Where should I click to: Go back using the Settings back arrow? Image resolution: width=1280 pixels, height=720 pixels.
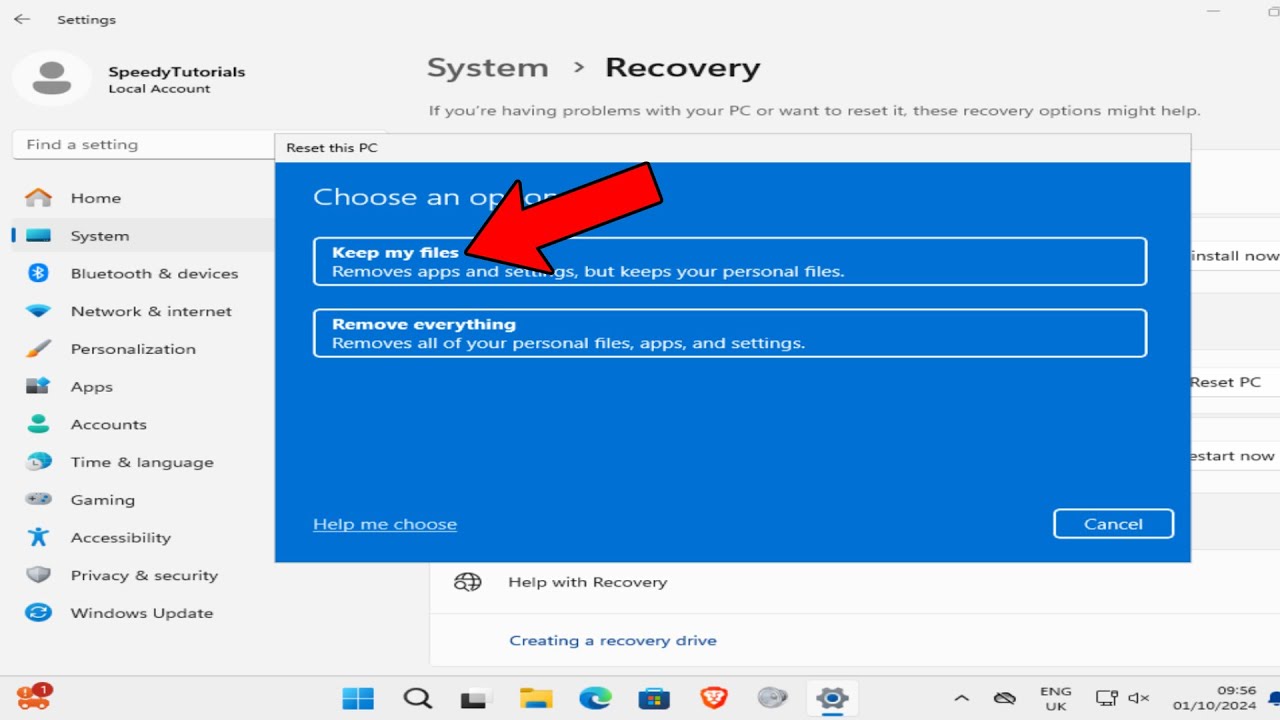(22, 19)
